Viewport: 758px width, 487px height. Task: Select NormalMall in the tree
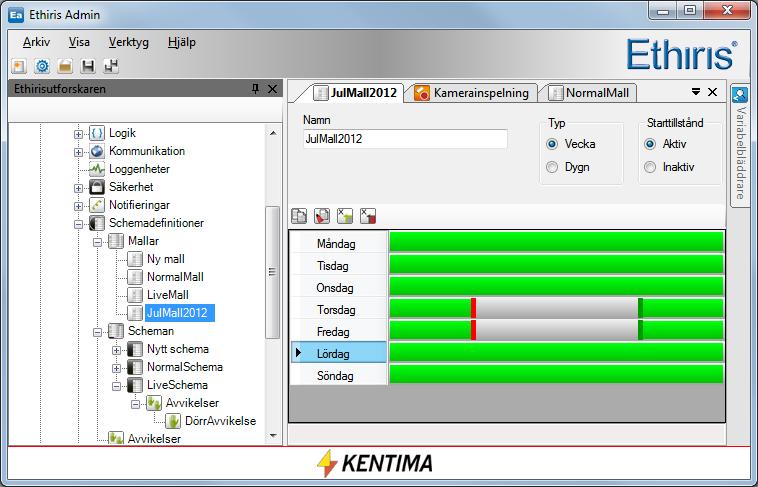coord(175,277)
